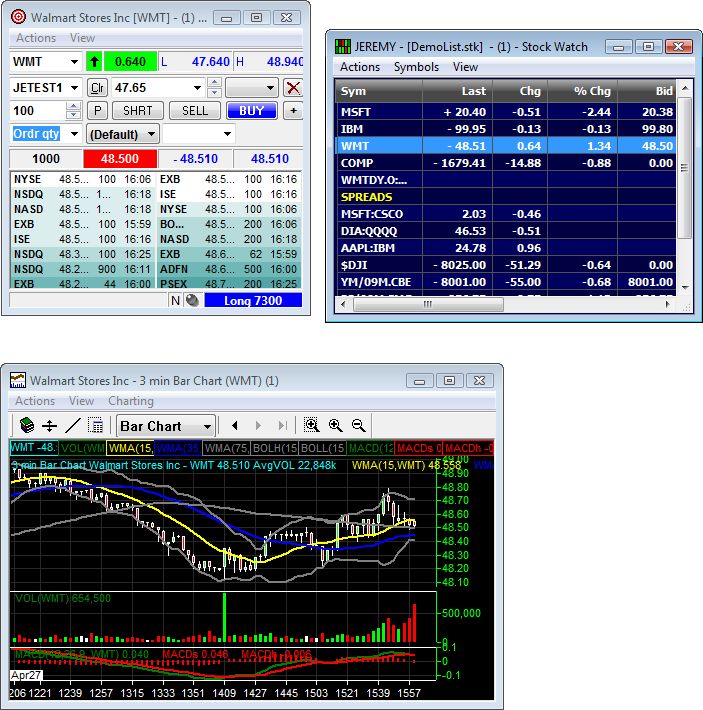Jump to latest bar with end arrow
The image size is (703, 710).
coord(282,425)
